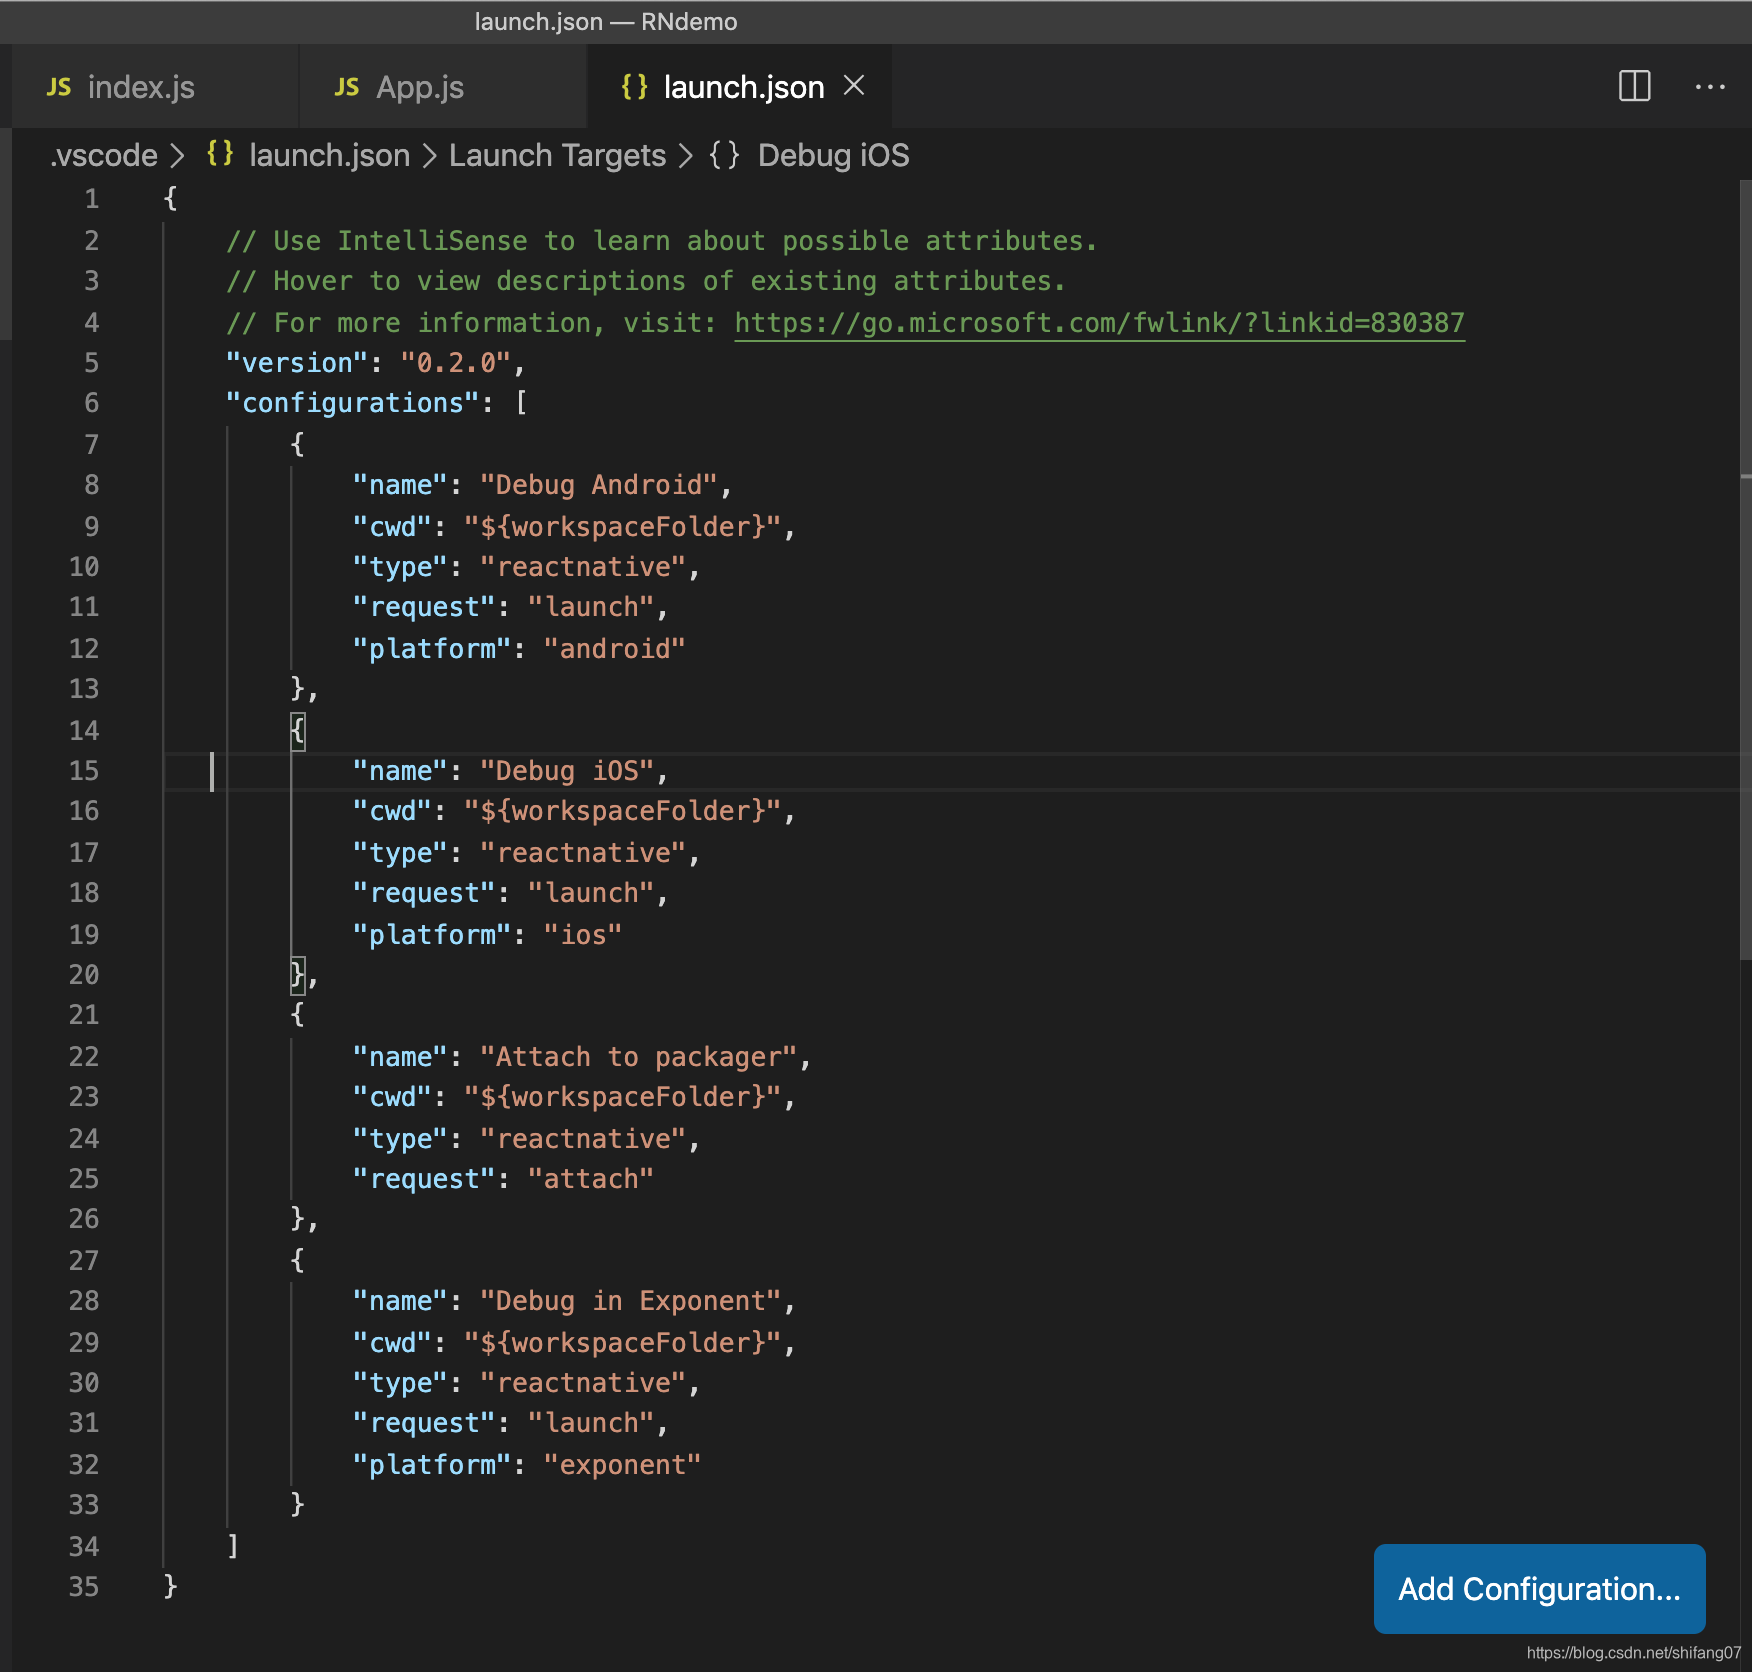
Task: Click the "Use IntelliSense" comment line
Action: coord(661,241)
